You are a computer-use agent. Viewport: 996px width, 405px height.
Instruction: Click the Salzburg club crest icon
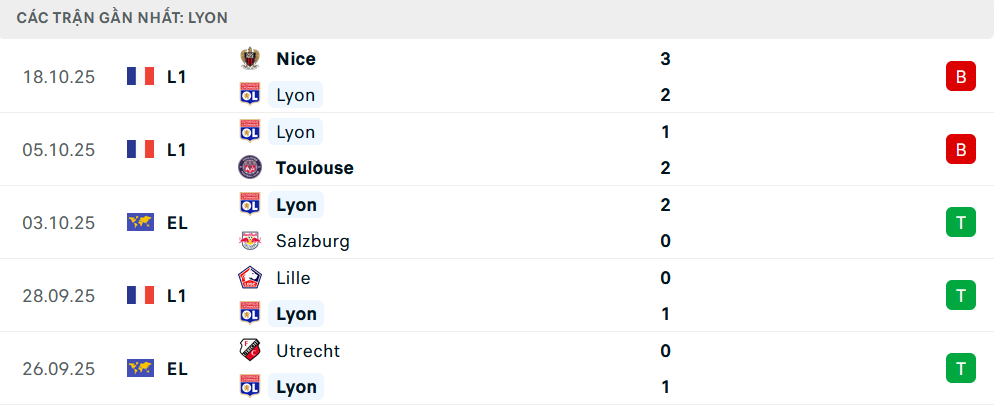coord(250,241)
